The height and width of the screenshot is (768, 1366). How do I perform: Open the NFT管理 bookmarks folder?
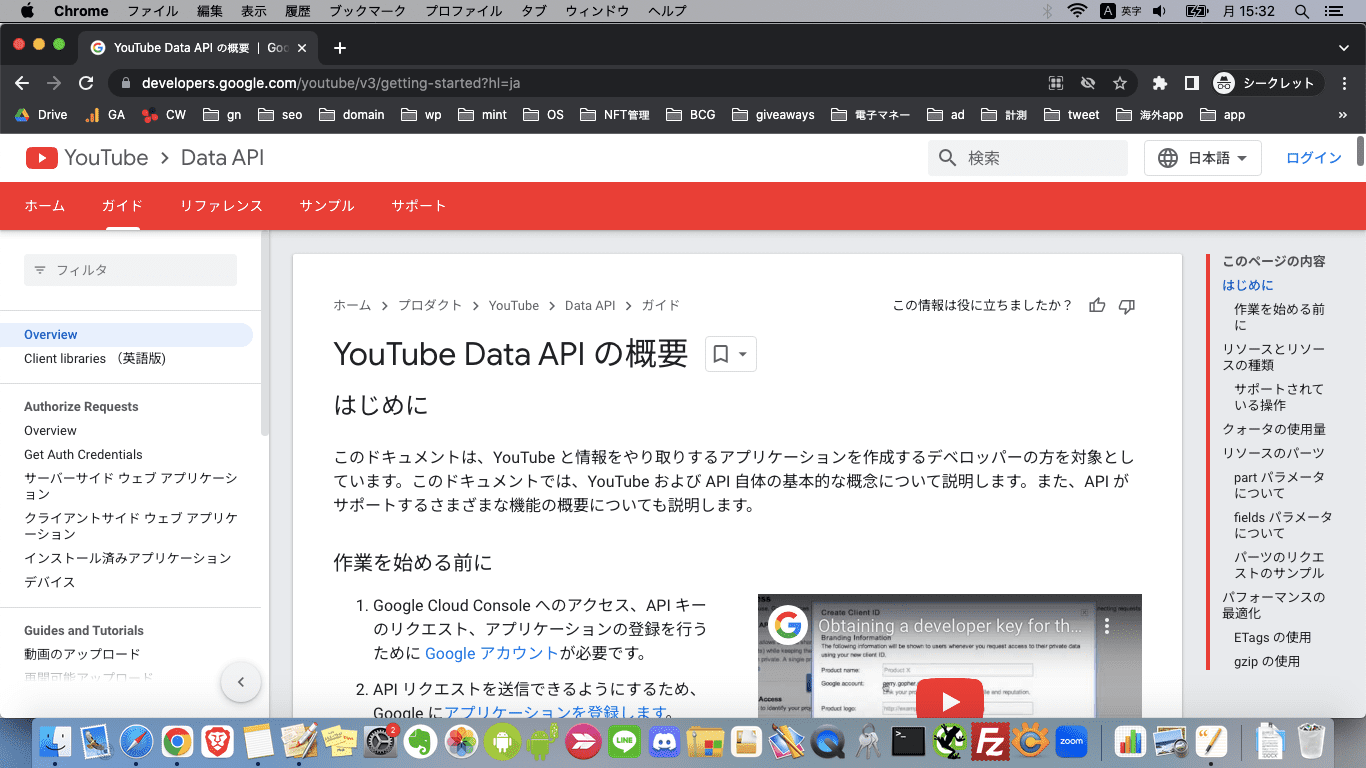coord(614,115)
